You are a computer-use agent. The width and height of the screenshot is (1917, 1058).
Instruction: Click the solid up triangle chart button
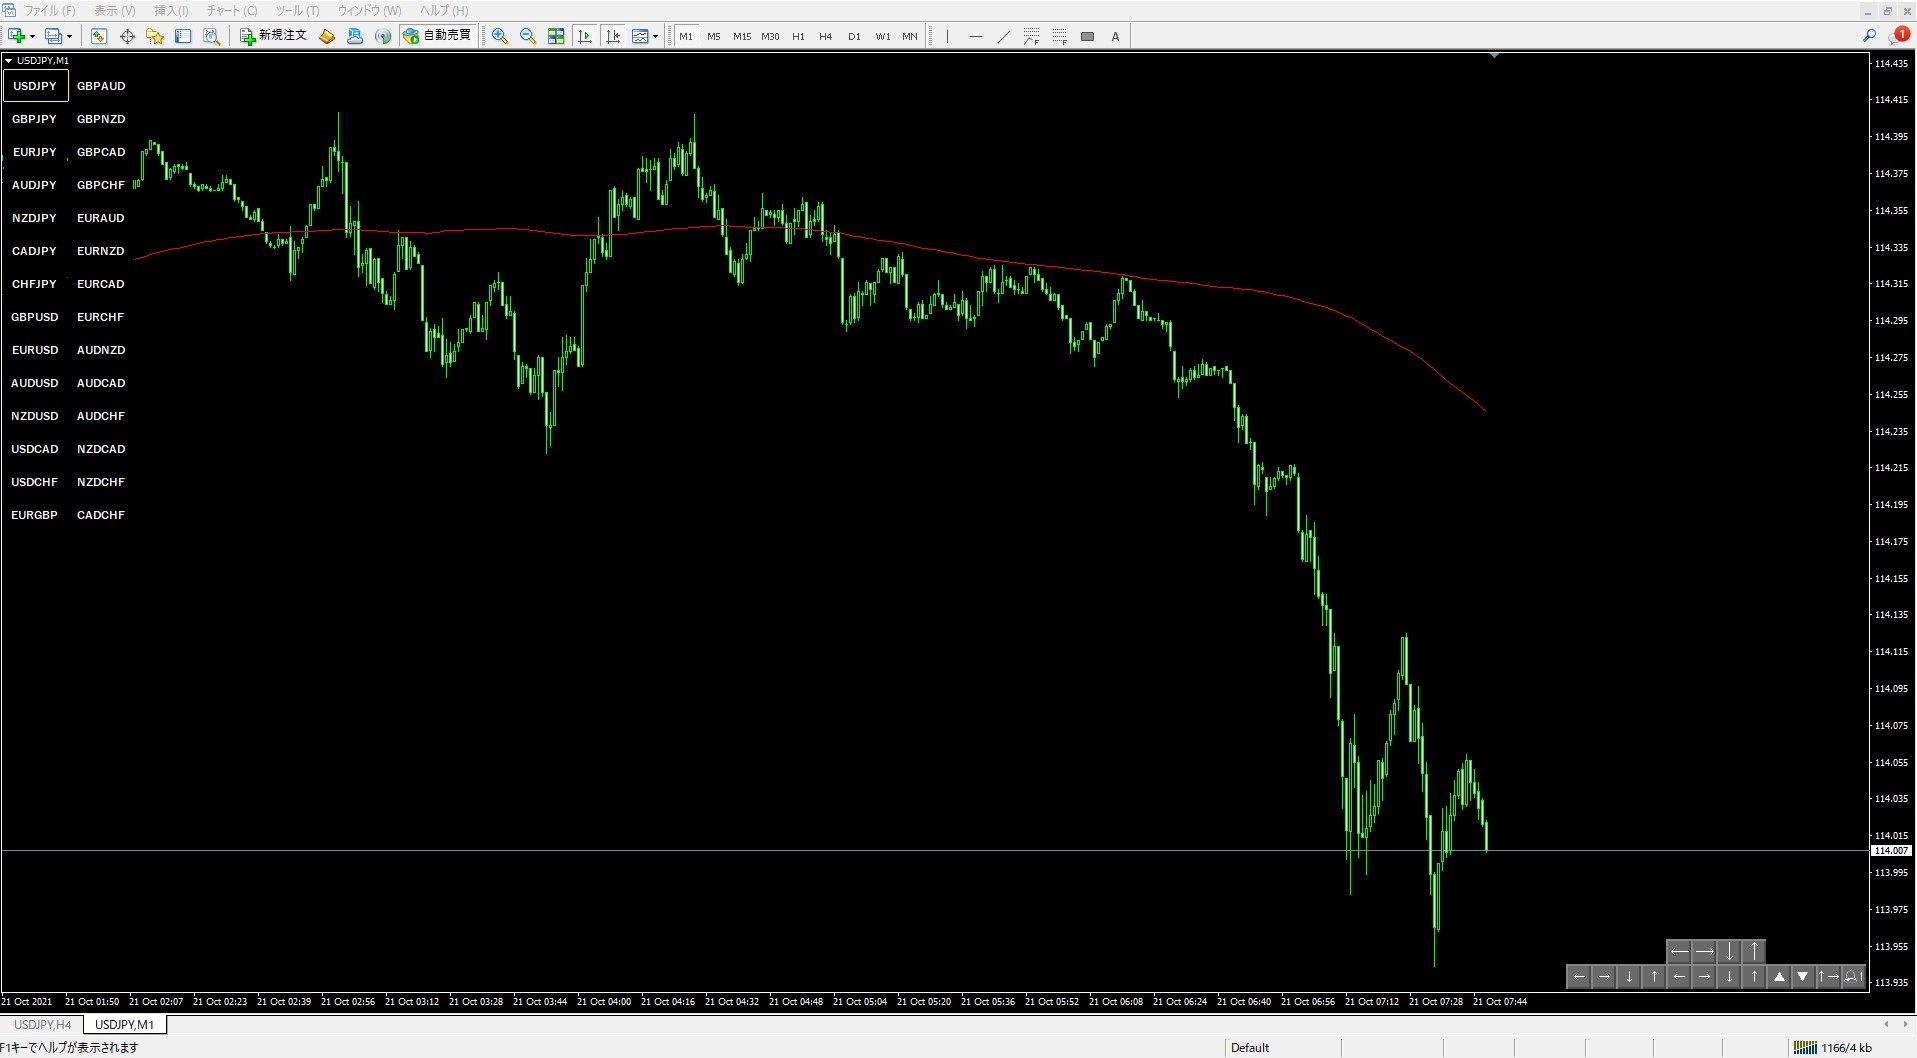(1779, 977)
